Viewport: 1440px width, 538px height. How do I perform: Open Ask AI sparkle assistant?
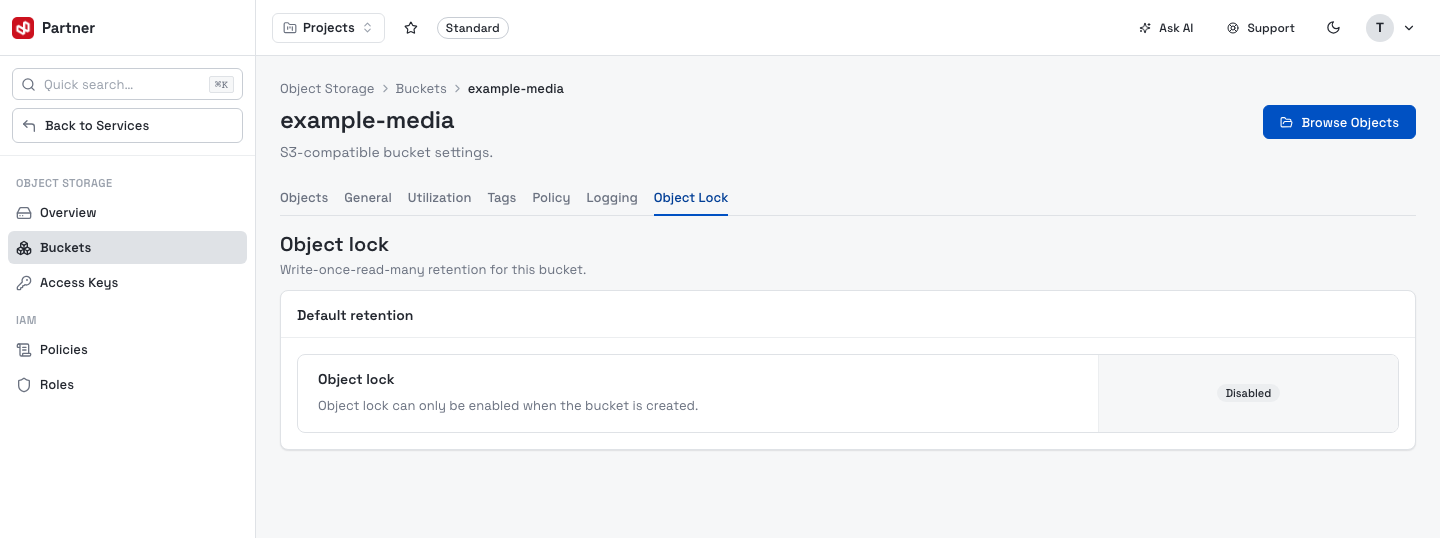1166,28
